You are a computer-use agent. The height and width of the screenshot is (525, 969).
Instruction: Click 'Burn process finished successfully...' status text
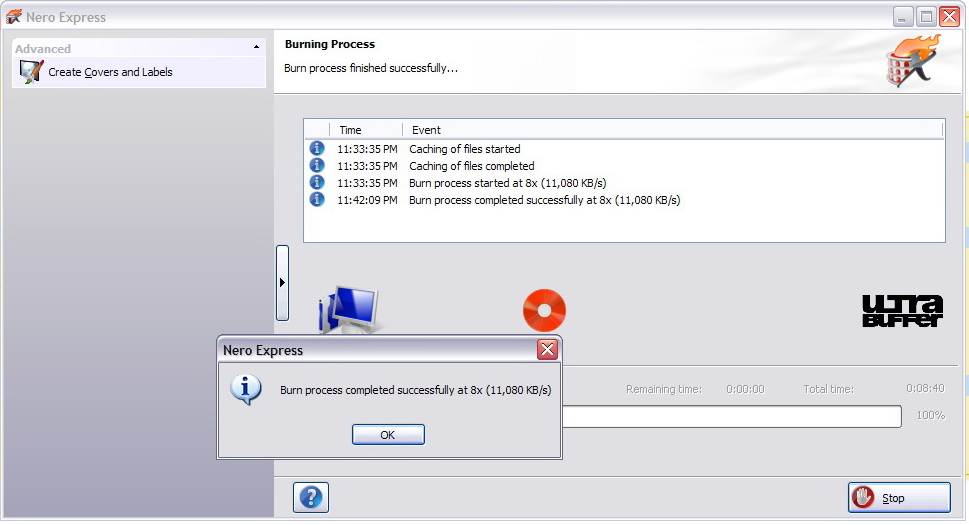(371, 68)
